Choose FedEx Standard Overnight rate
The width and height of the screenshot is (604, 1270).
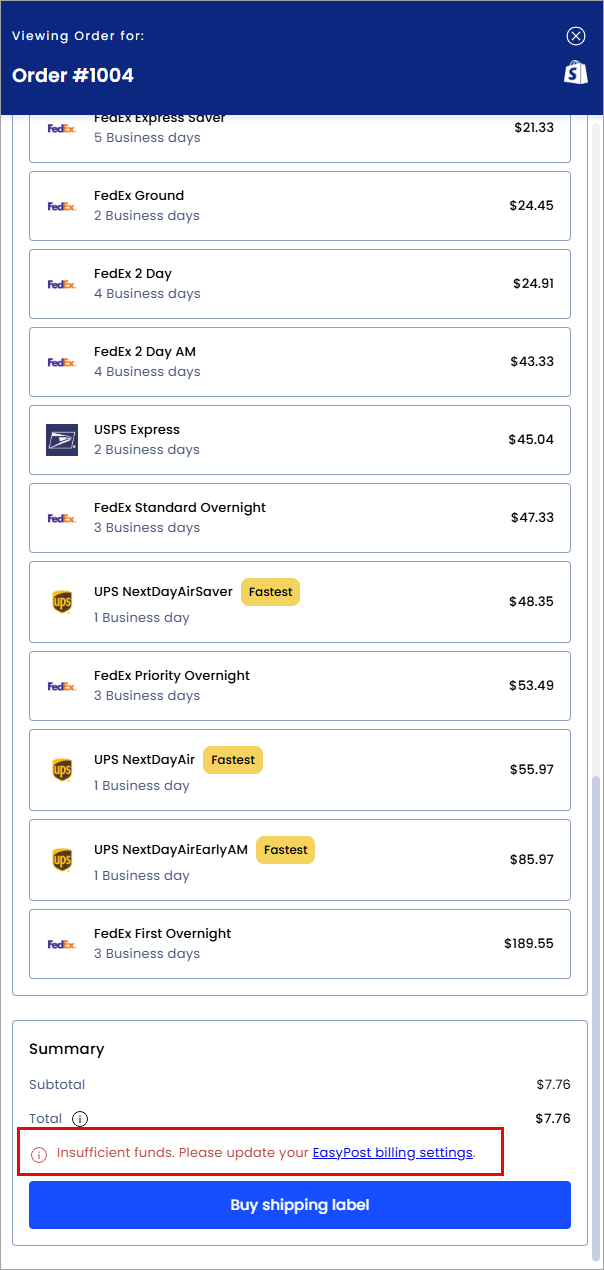tap(300, 518)
